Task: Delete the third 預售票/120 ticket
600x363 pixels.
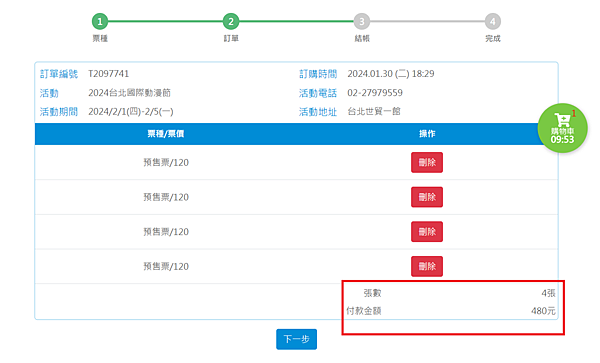Action: (x=427, y=232)
